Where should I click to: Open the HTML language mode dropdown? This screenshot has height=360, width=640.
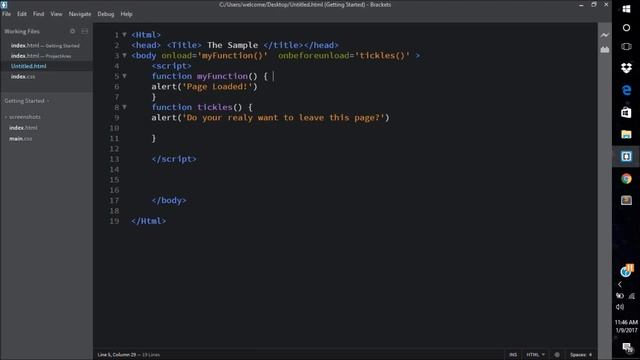tap(535, 355)
